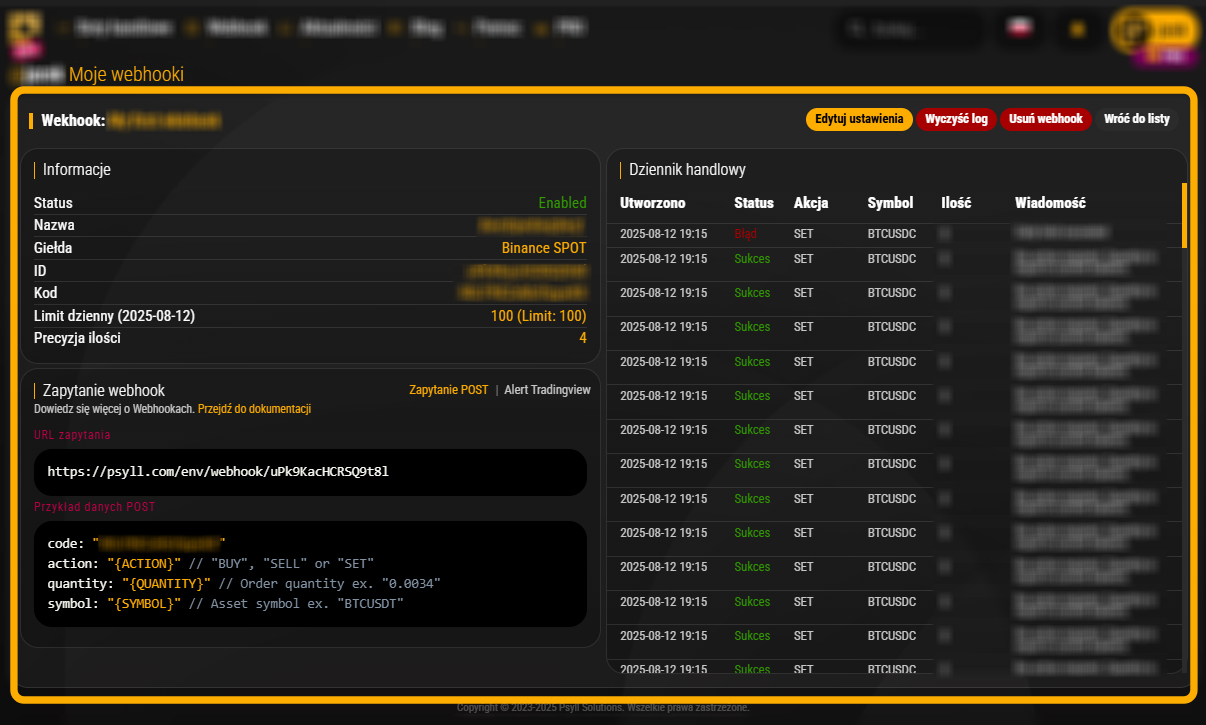1206x725 pixels.
Task: Click the Utworzono column header
Action: (x=653, y=203)
